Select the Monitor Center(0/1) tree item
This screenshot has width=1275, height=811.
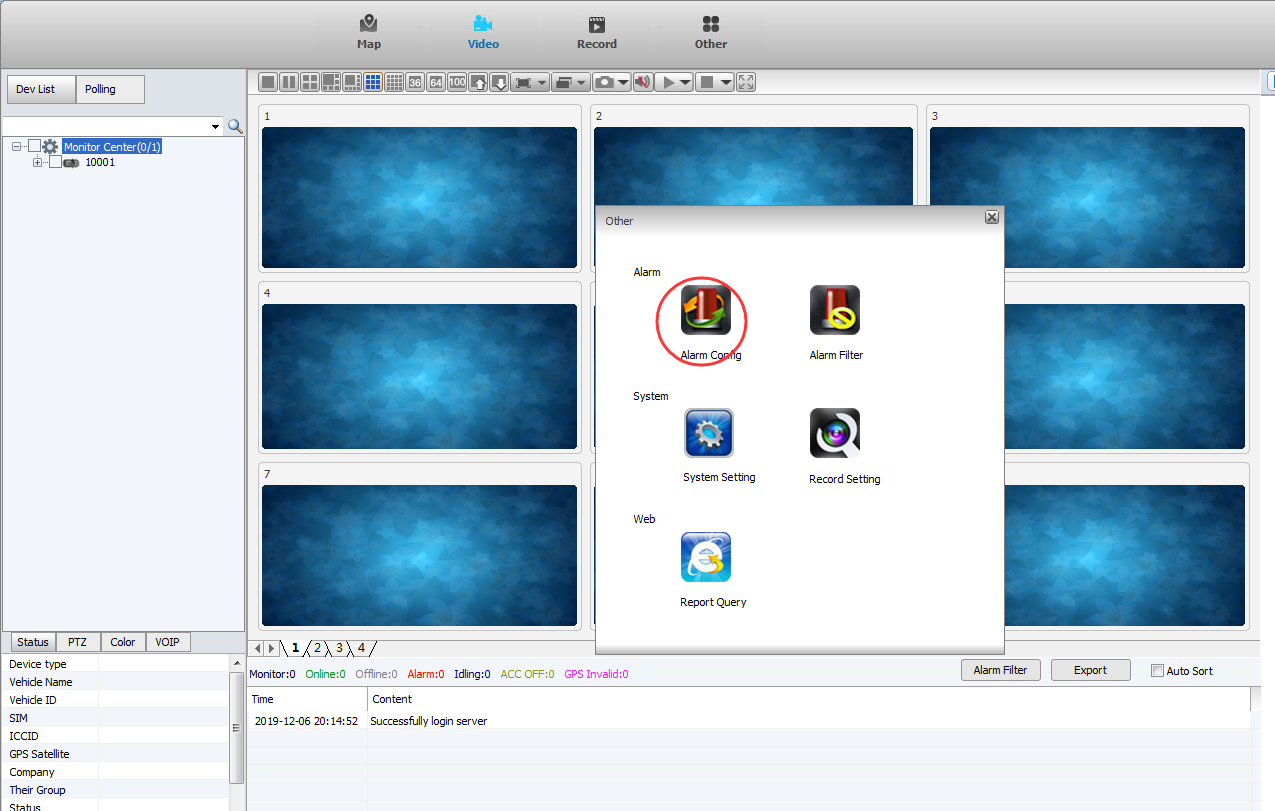pos(112,147)
